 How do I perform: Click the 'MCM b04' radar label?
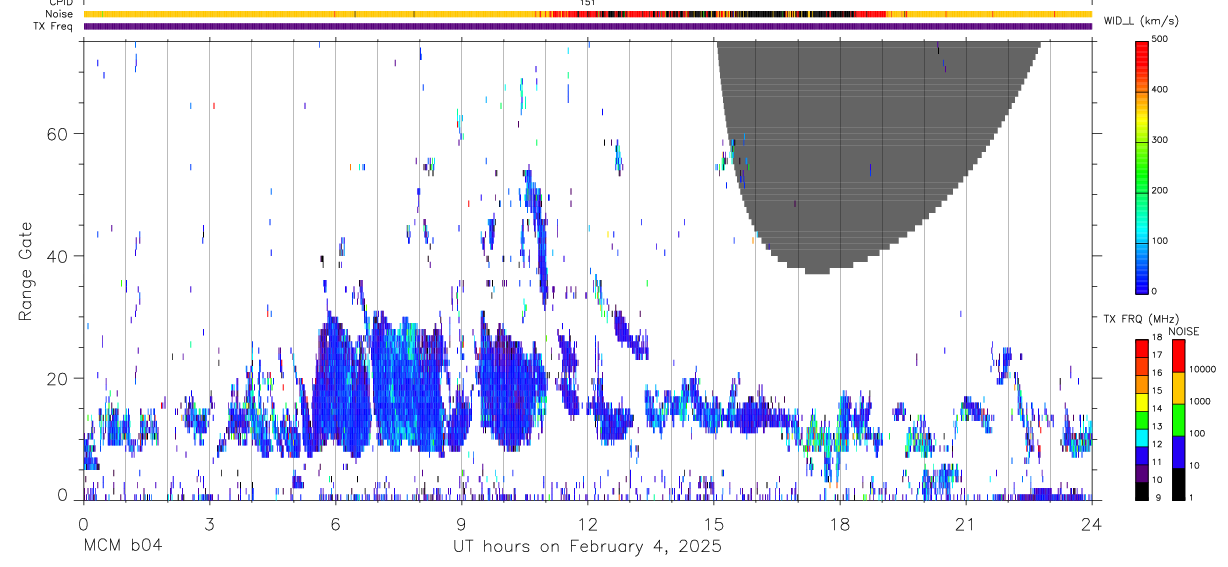click(123, 547)
